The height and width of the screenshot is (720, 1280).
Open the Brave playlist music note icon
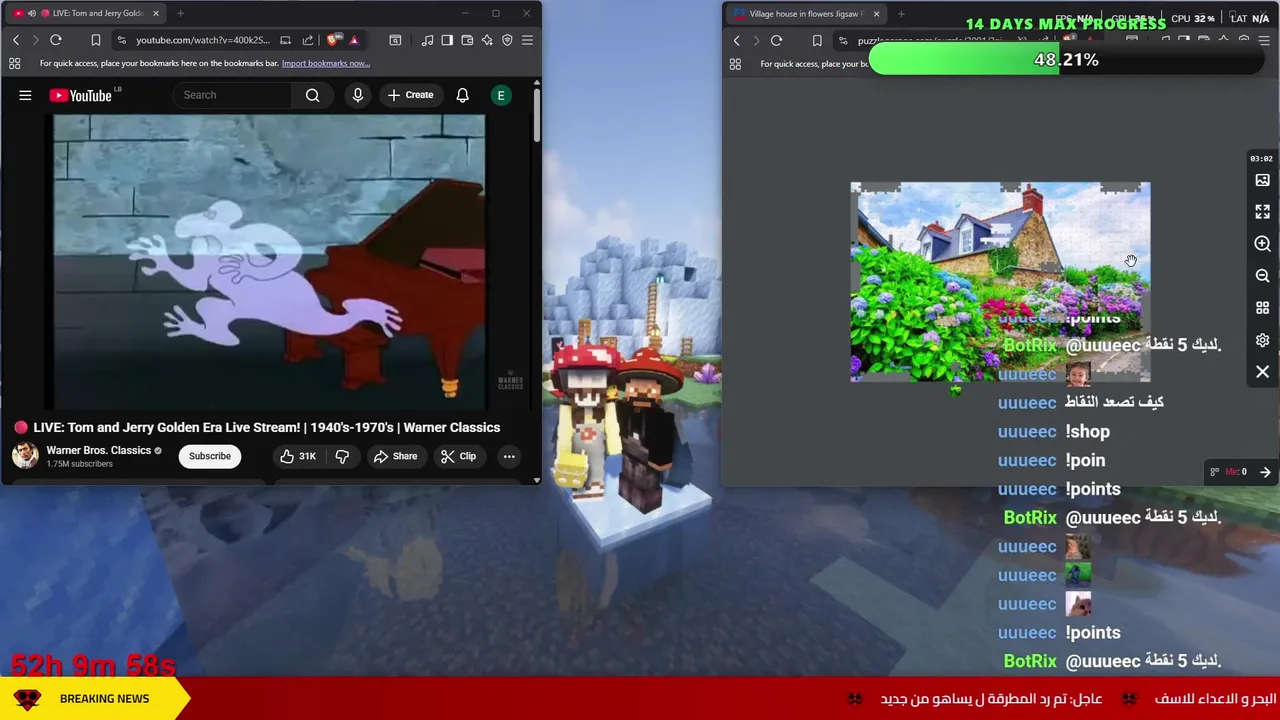(x=428, y=40)
